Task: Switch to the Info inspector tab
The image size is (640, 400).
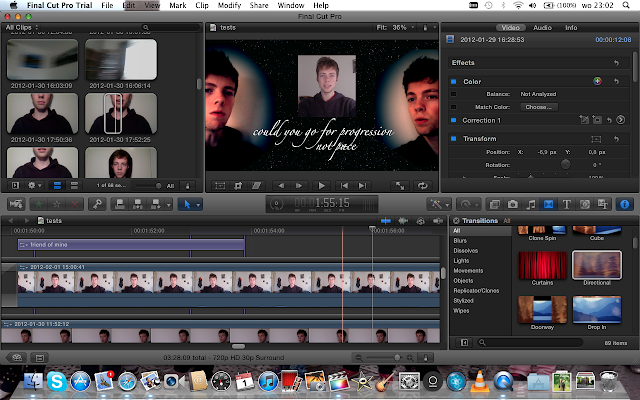Action: (x=571, y=27)
